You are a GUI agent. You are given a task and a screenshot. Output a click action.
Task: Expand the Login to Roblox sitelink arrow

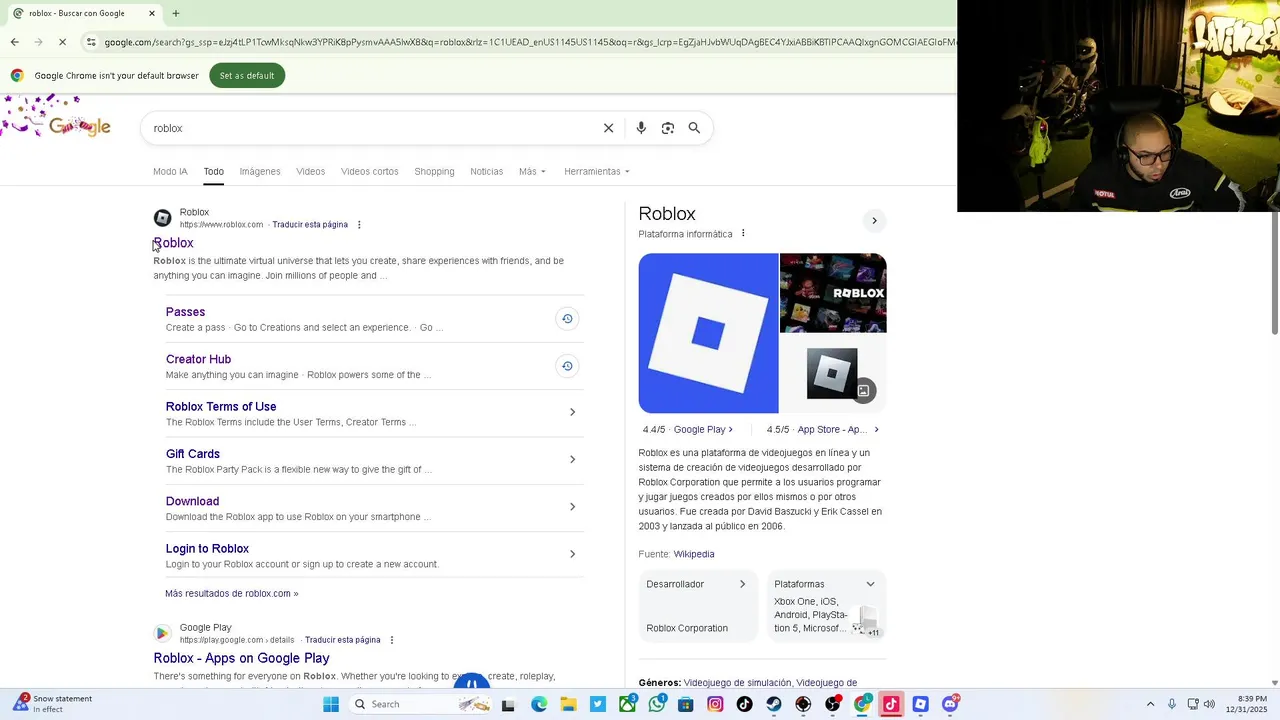tap(572, 554)
